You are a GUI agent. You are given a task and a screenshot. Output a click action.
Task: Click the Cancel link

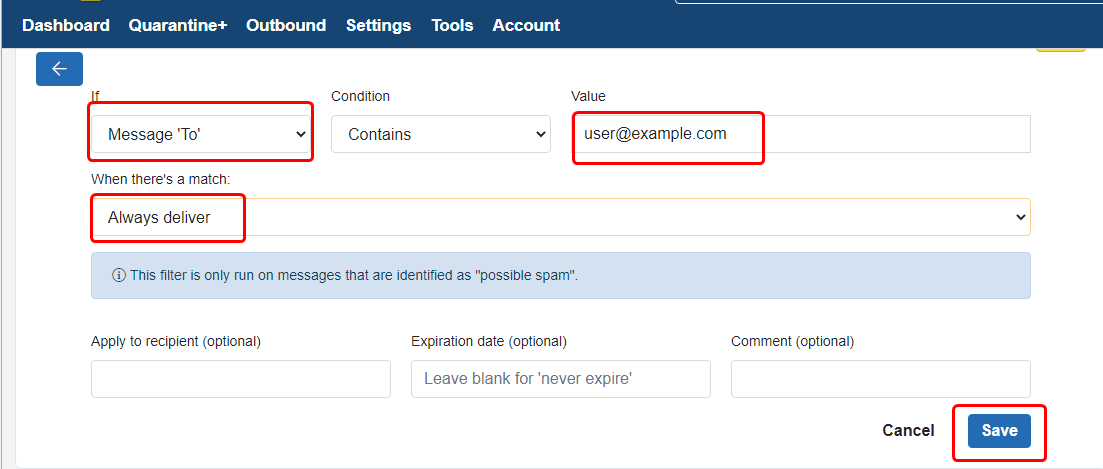point(908,430)
